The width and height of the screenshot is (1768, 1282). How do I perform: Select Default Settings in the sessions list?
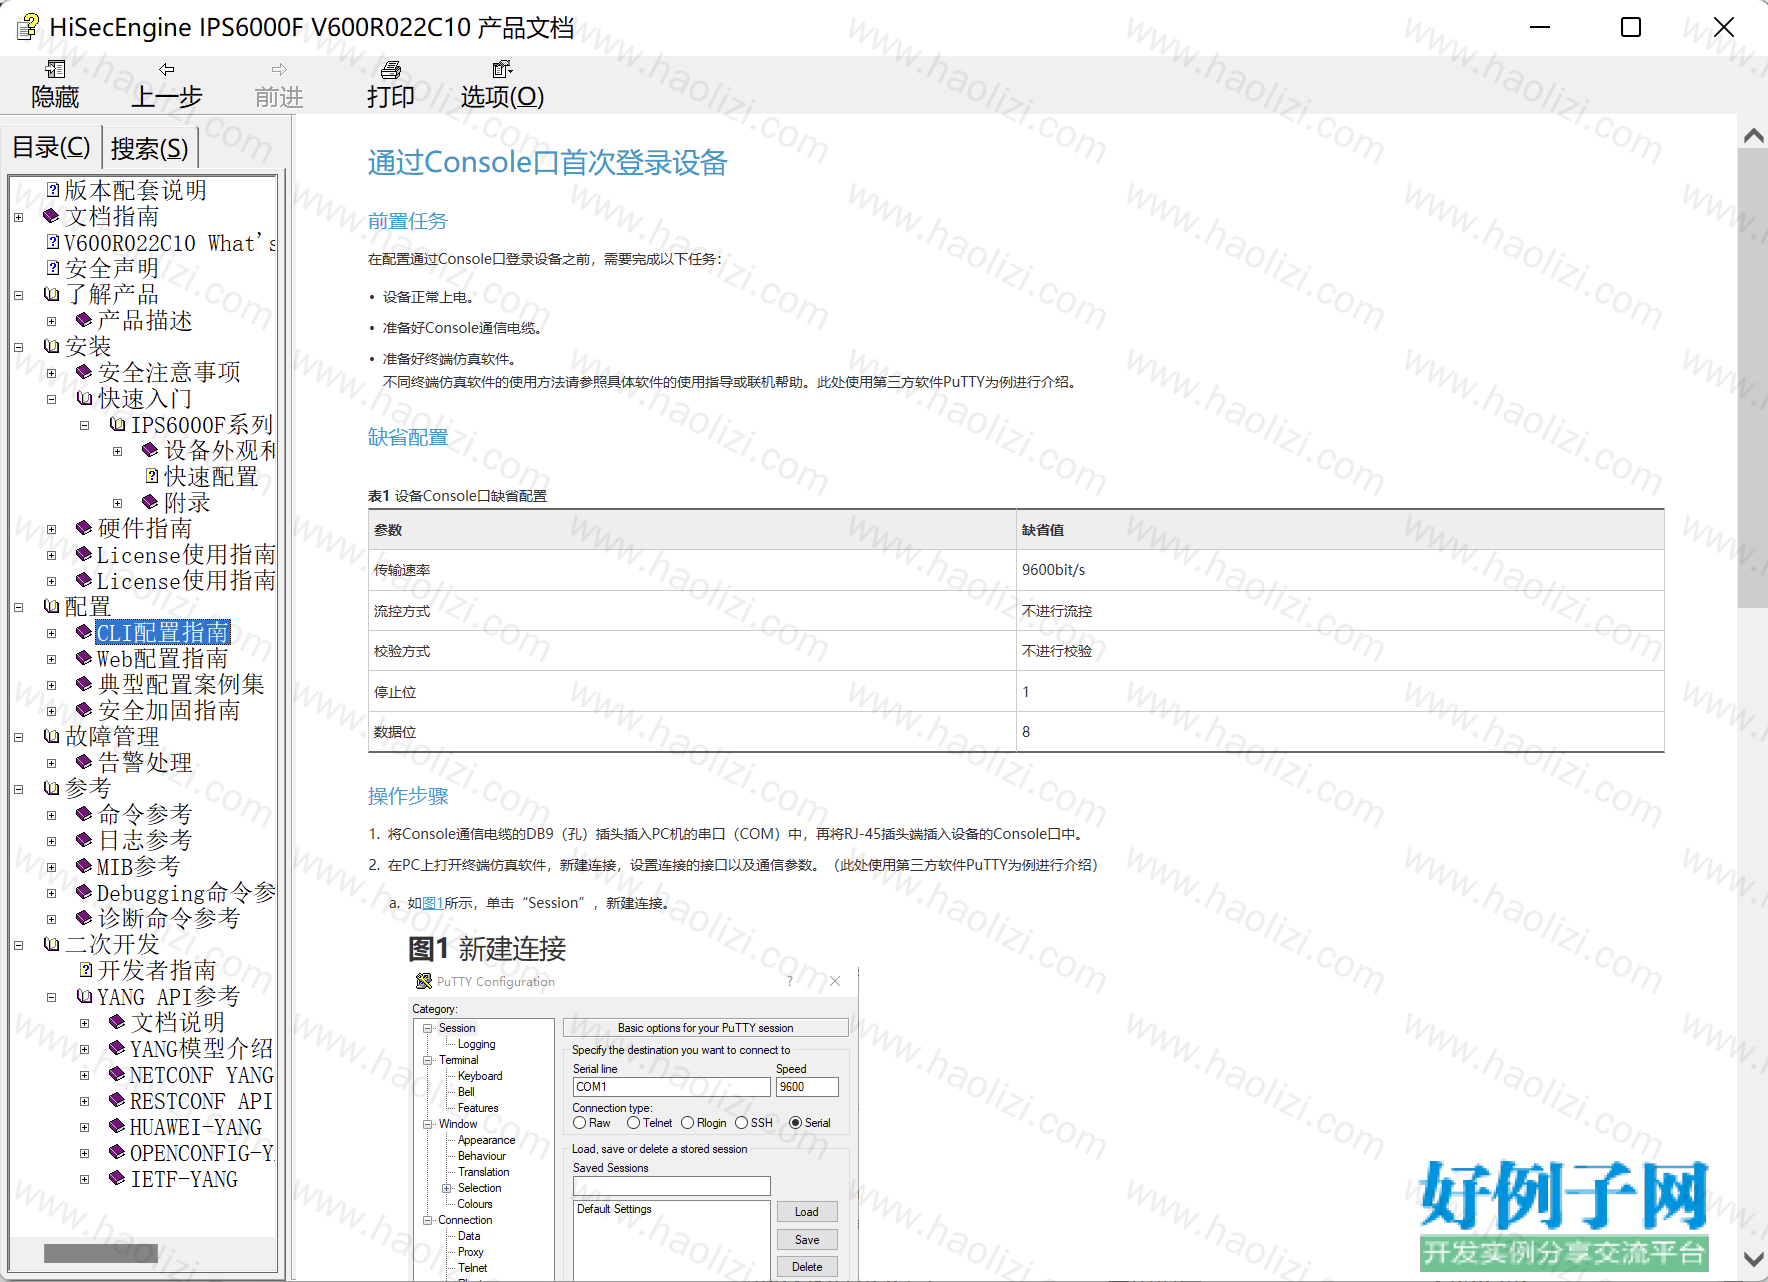614,1209
